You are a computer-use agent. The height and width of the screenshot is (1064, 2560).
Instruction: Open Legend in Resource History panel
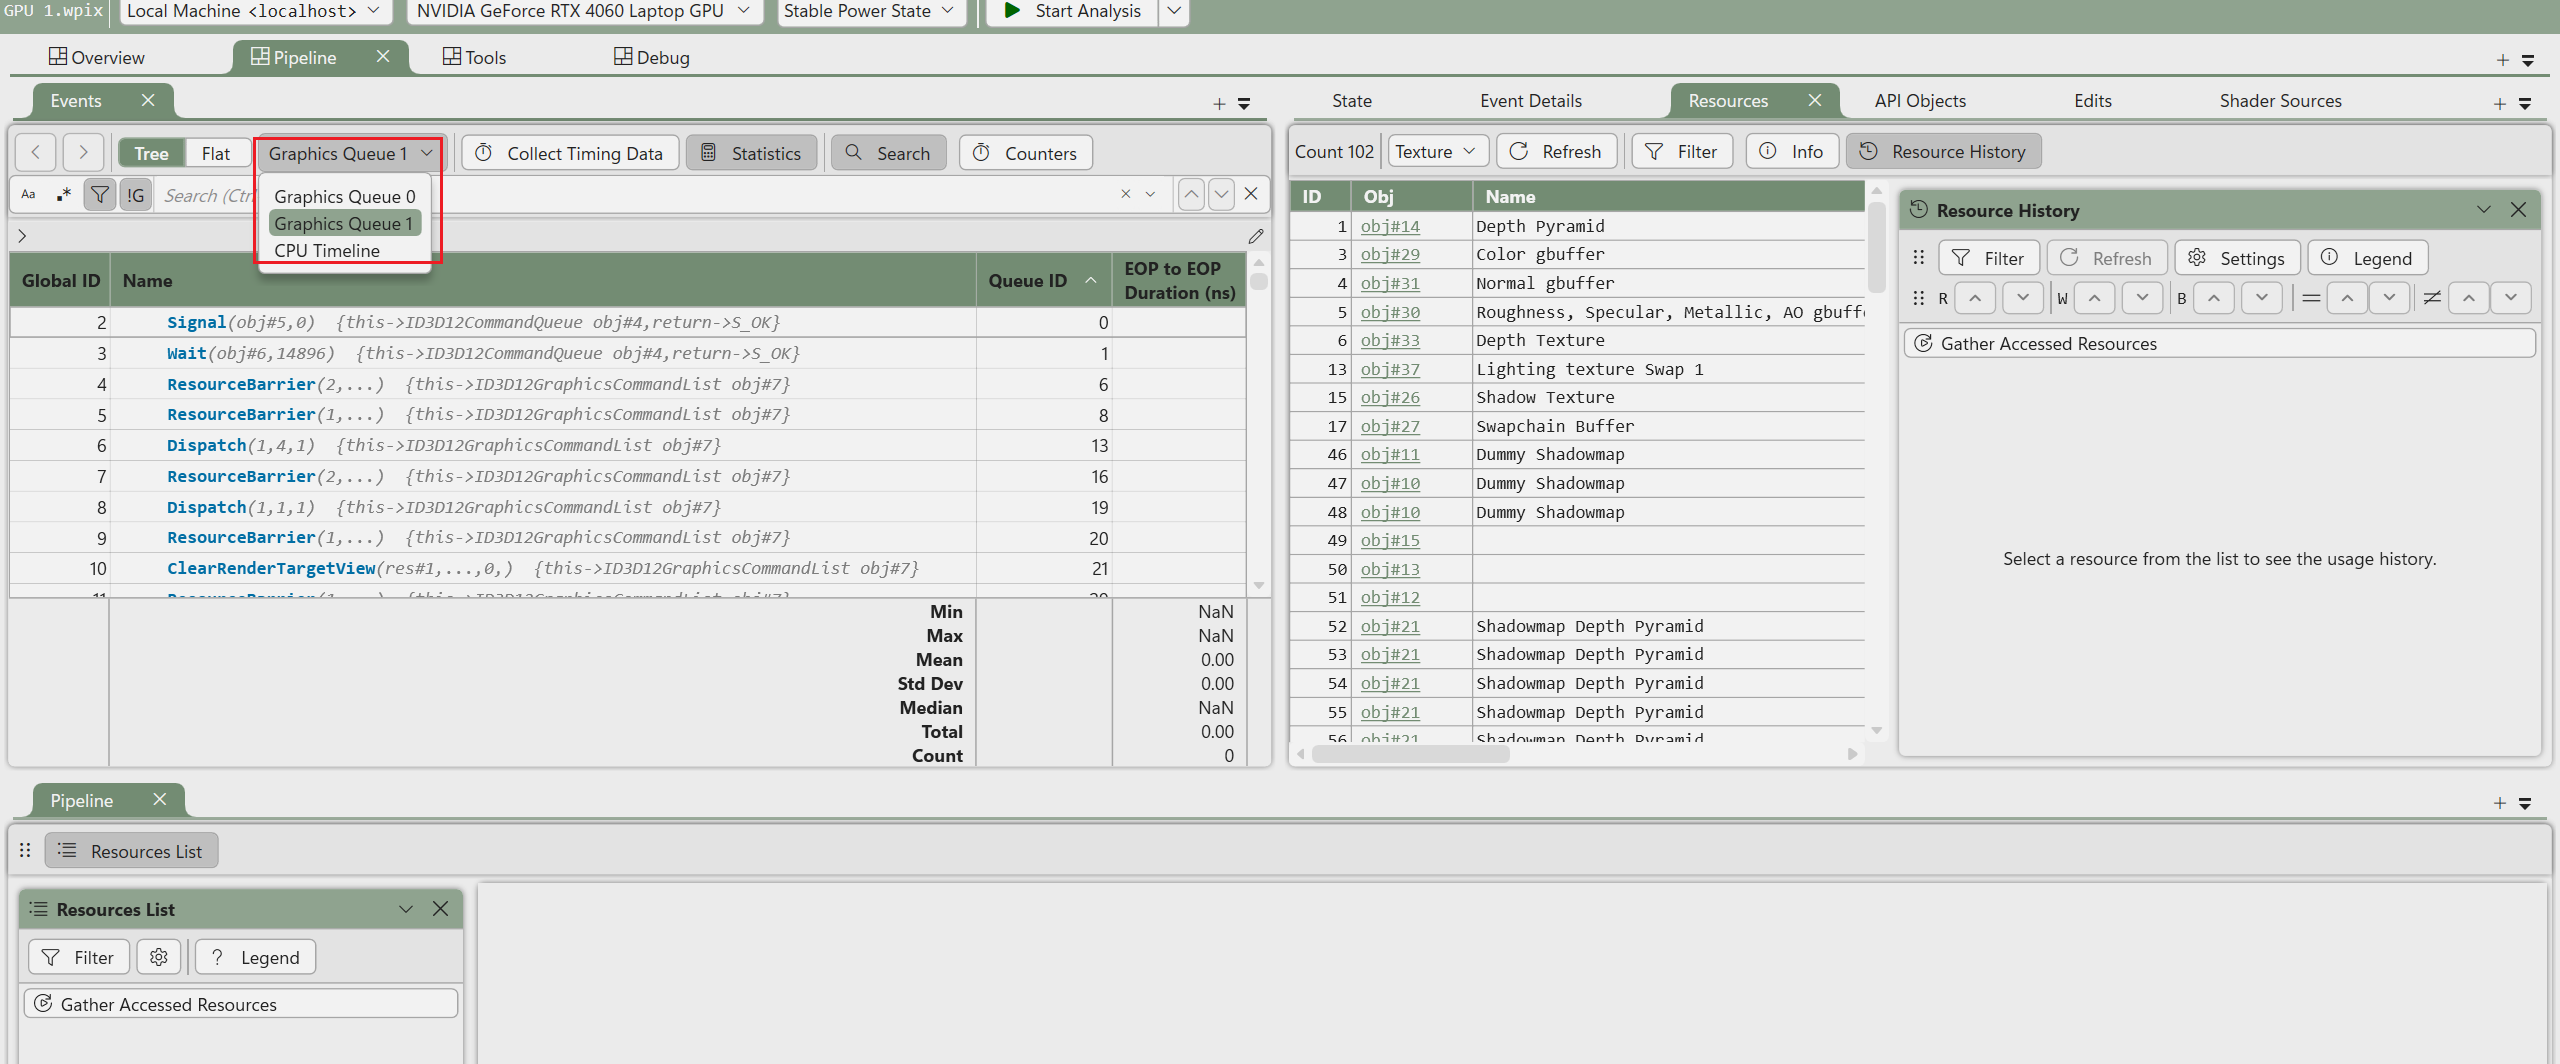point(2367,258)
